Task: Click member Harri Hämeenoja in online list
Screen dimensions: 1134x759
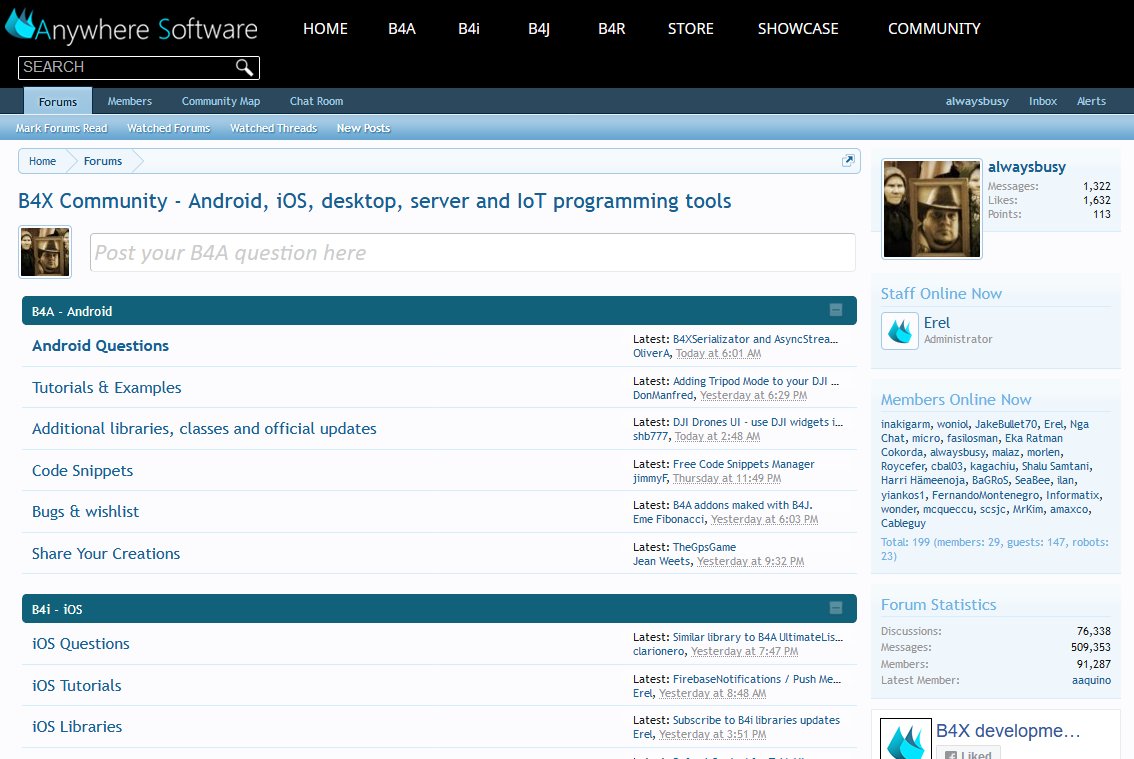Action: click(x=924, y=480)
